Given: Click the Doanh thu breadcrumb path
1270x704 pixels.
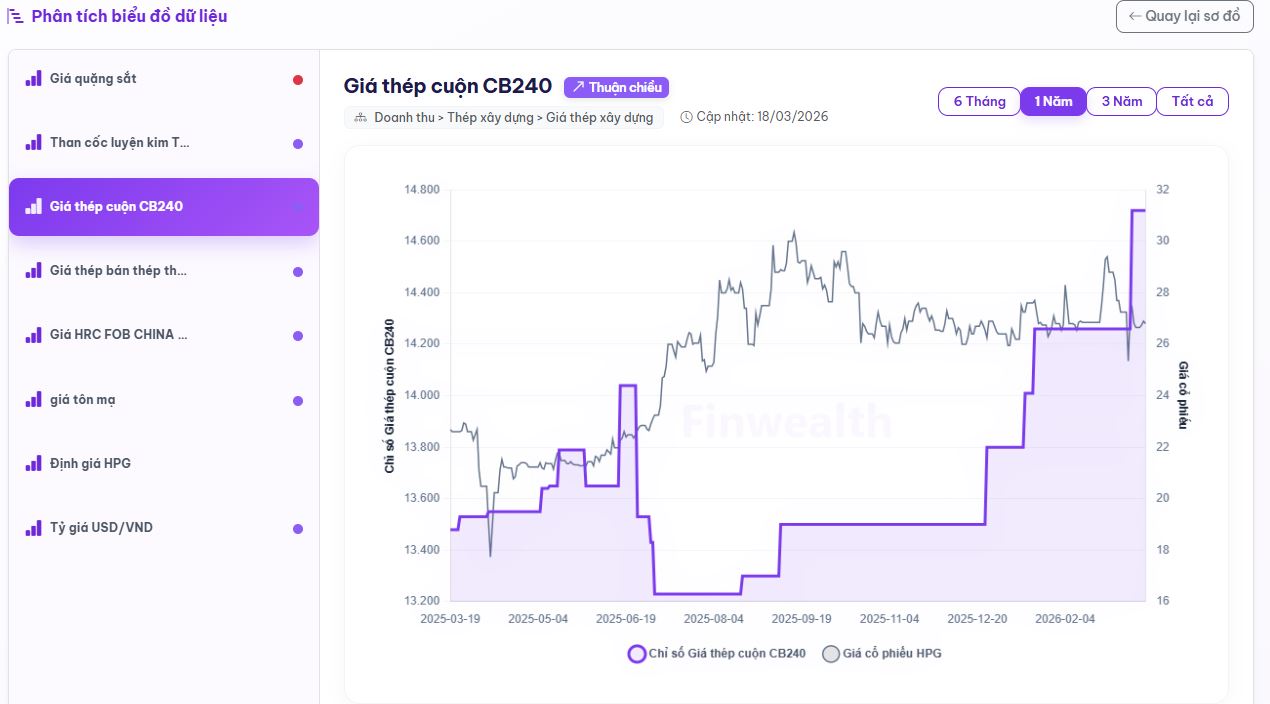Looking at the screenshot, I should click(x=513, y=118).
